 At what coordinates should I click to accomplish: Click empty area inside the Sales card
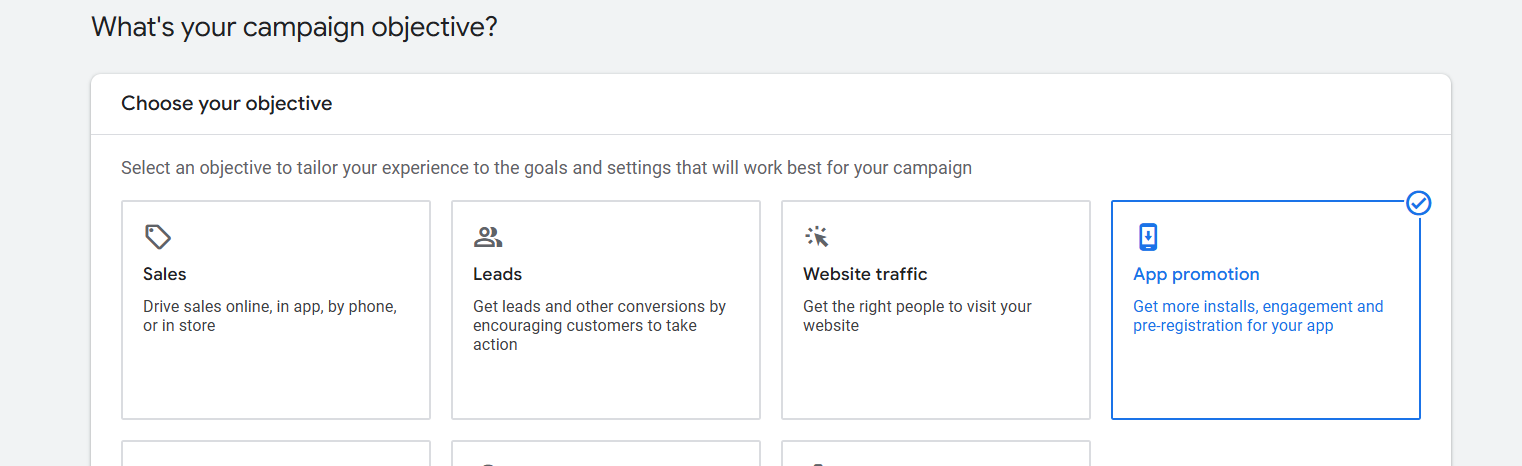[x=276, y=380]
